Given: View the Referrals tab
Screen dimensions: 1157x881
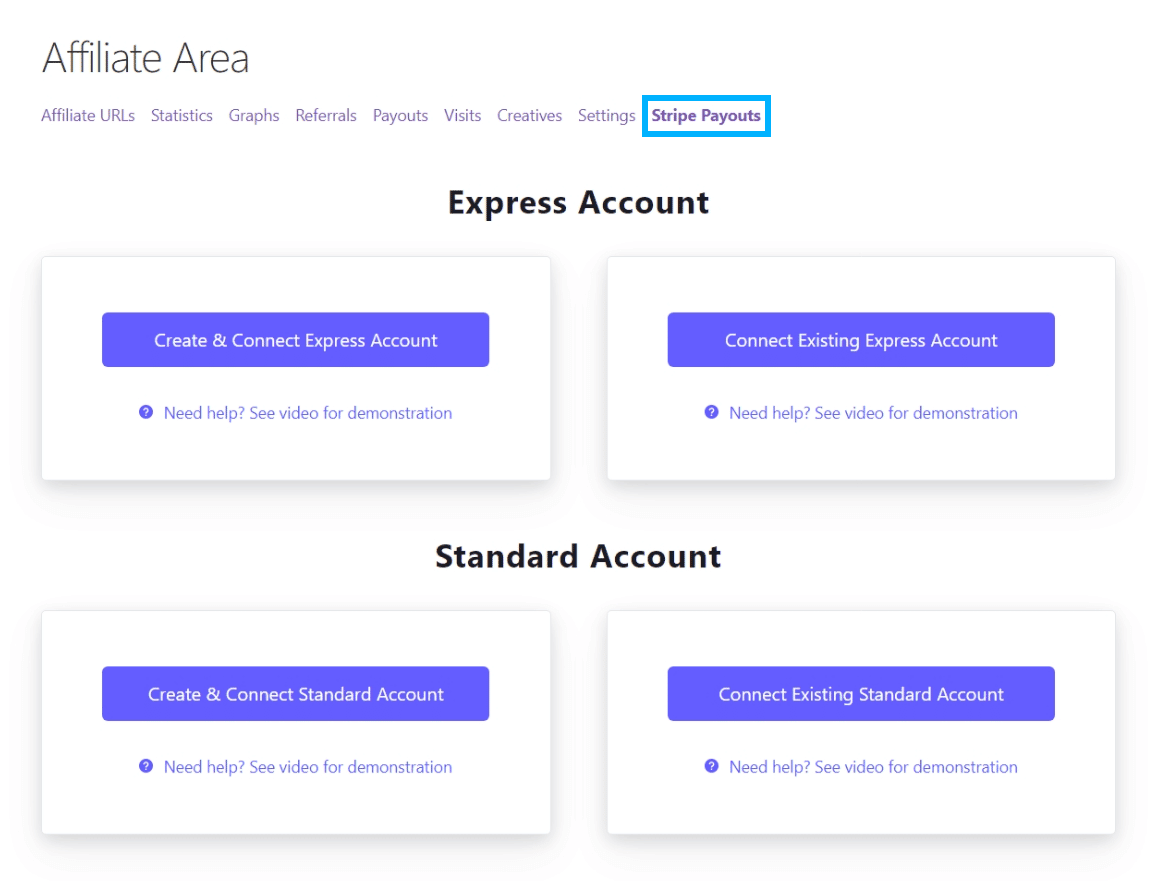Looking at the screenshot, I should (x=325, y=115).
